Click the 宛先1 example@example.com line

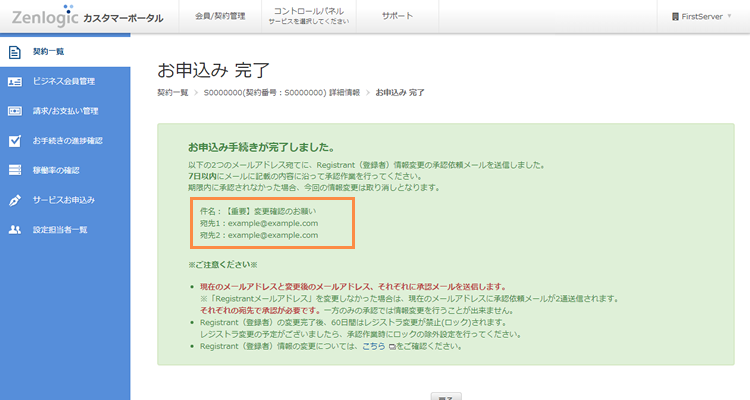point(259,223)
